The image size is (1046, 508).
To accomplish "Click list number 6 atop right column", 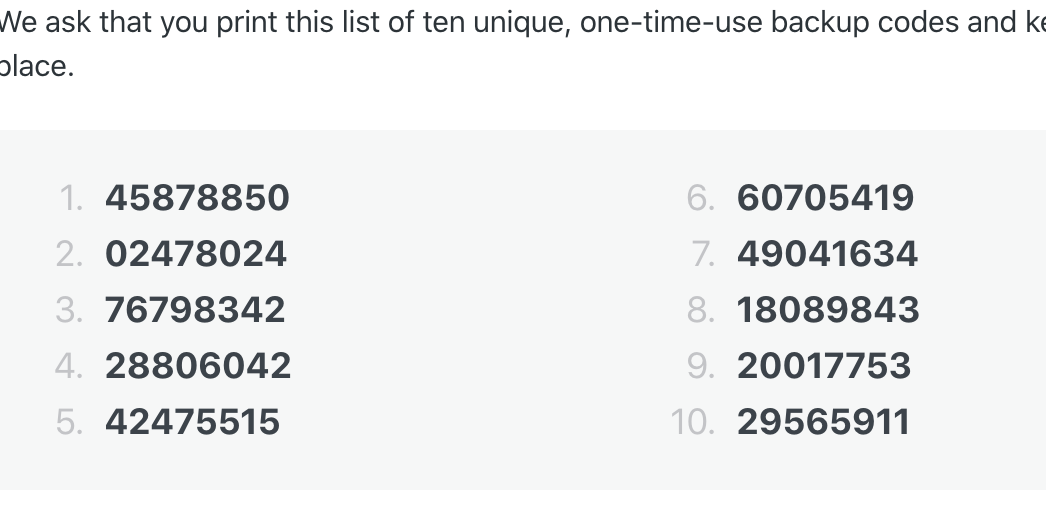I will pyautogui.click(x=700, y=198).
